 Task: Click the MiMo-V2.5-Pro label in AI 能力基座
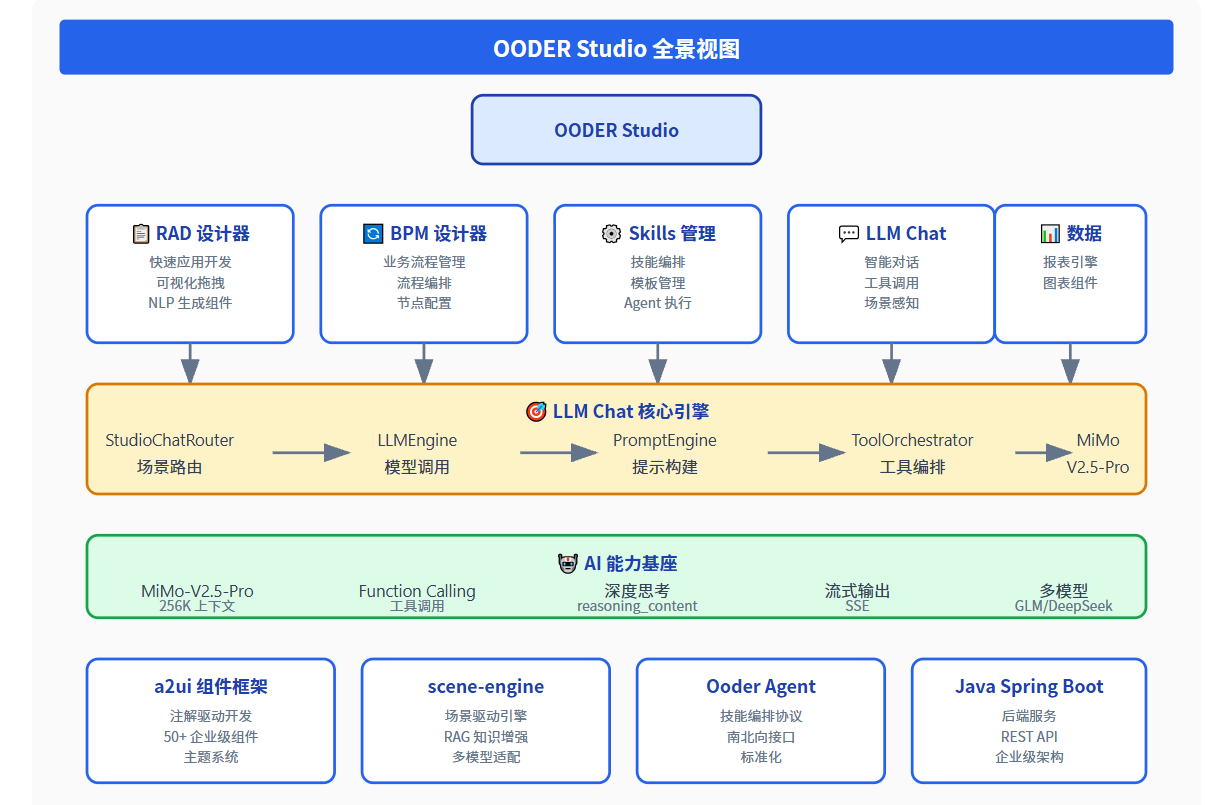(197, 591)
